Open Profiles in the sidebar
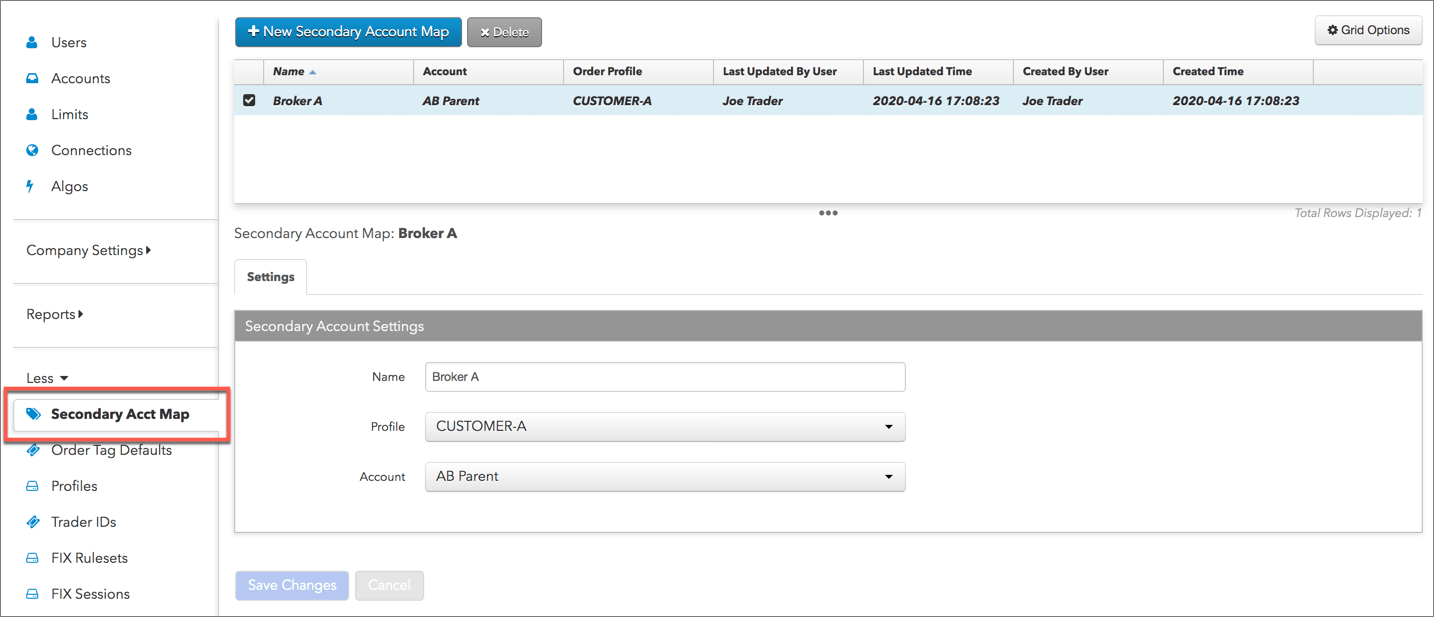Viewport: 1434px width, 617px height. click(x=74, y=486)
